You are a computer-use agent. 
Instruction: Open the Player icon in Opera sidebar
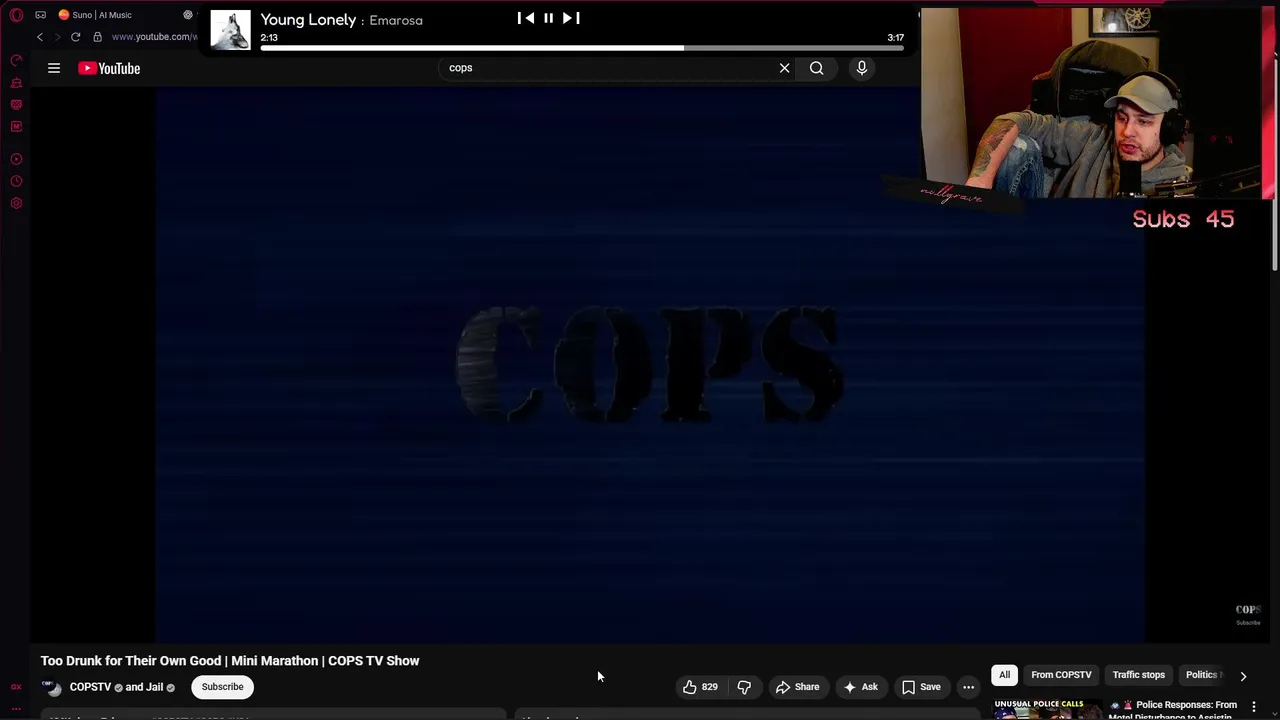(16, 159)
